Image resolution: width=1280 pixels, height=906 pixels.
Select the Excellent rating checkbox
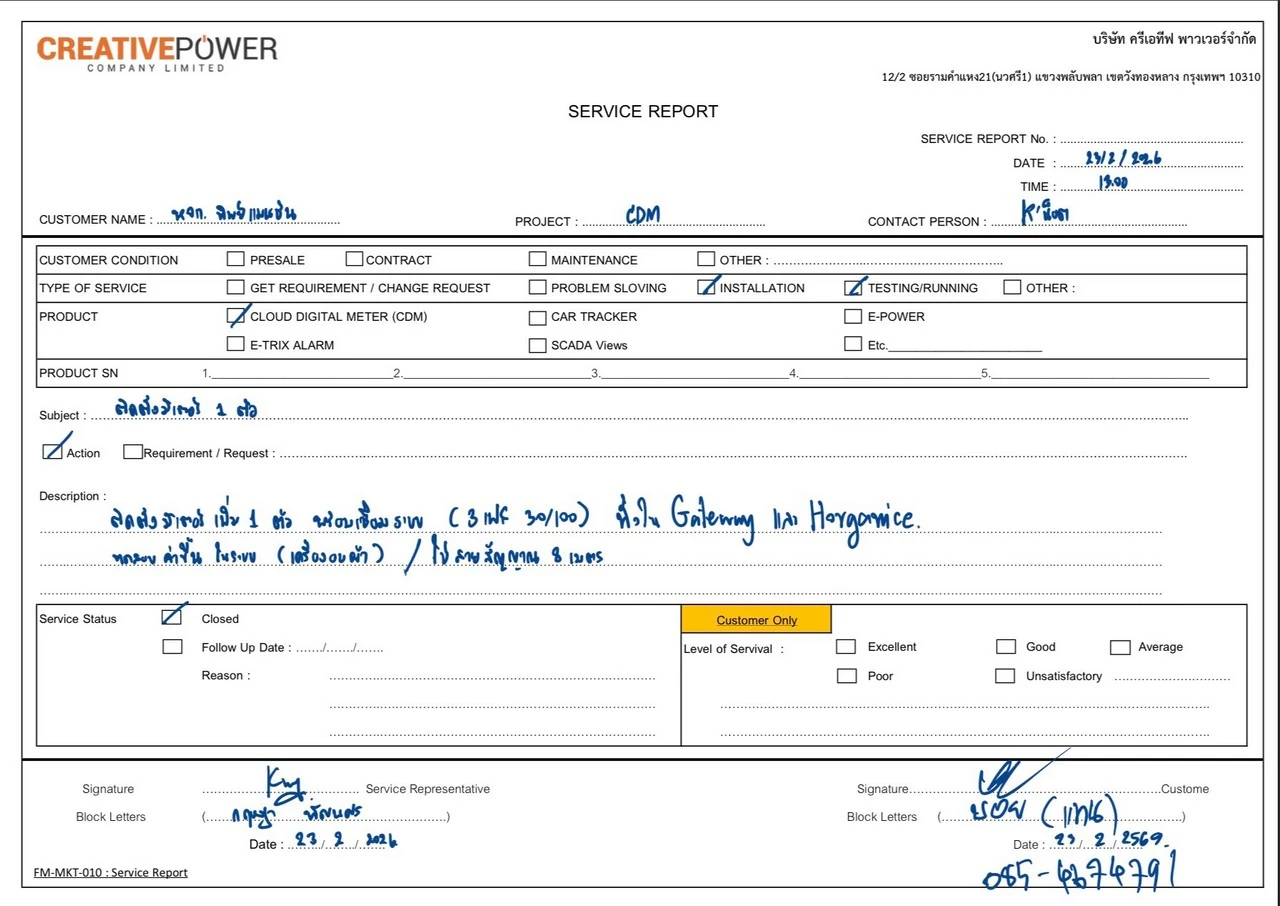(846, 646)
